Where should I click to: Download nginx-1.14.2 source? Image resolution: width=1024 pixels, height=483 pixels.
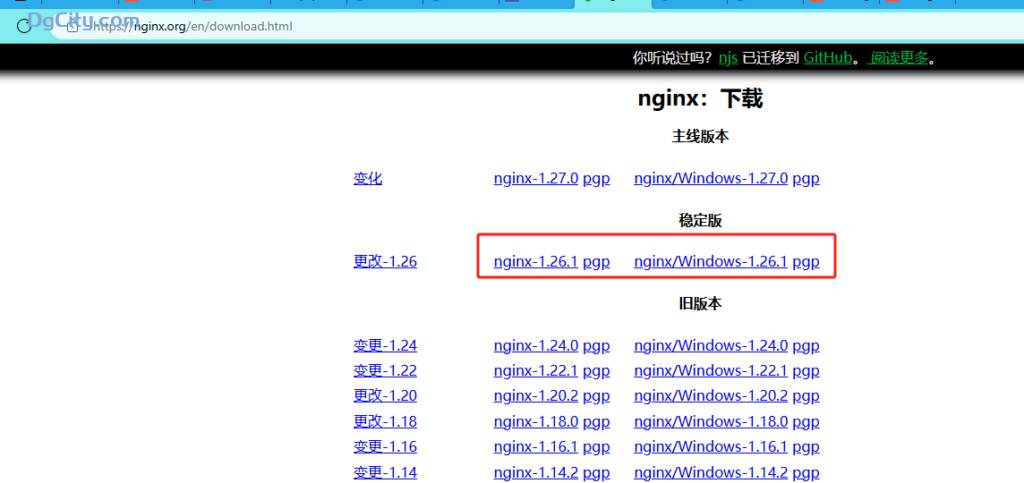pyautogui.click(x=536, y=472)
